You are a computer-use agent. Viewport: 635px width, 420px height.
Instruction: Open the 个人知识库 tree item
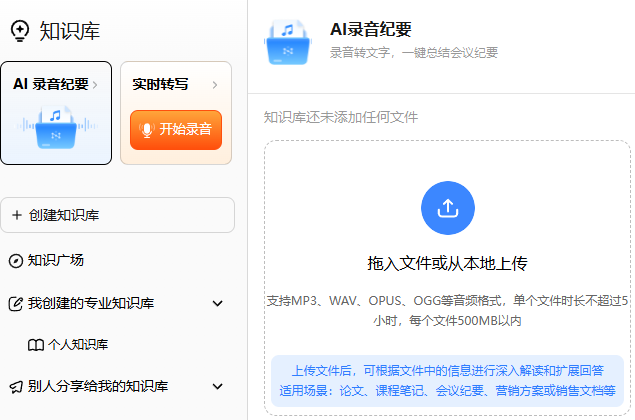point(78,344)
